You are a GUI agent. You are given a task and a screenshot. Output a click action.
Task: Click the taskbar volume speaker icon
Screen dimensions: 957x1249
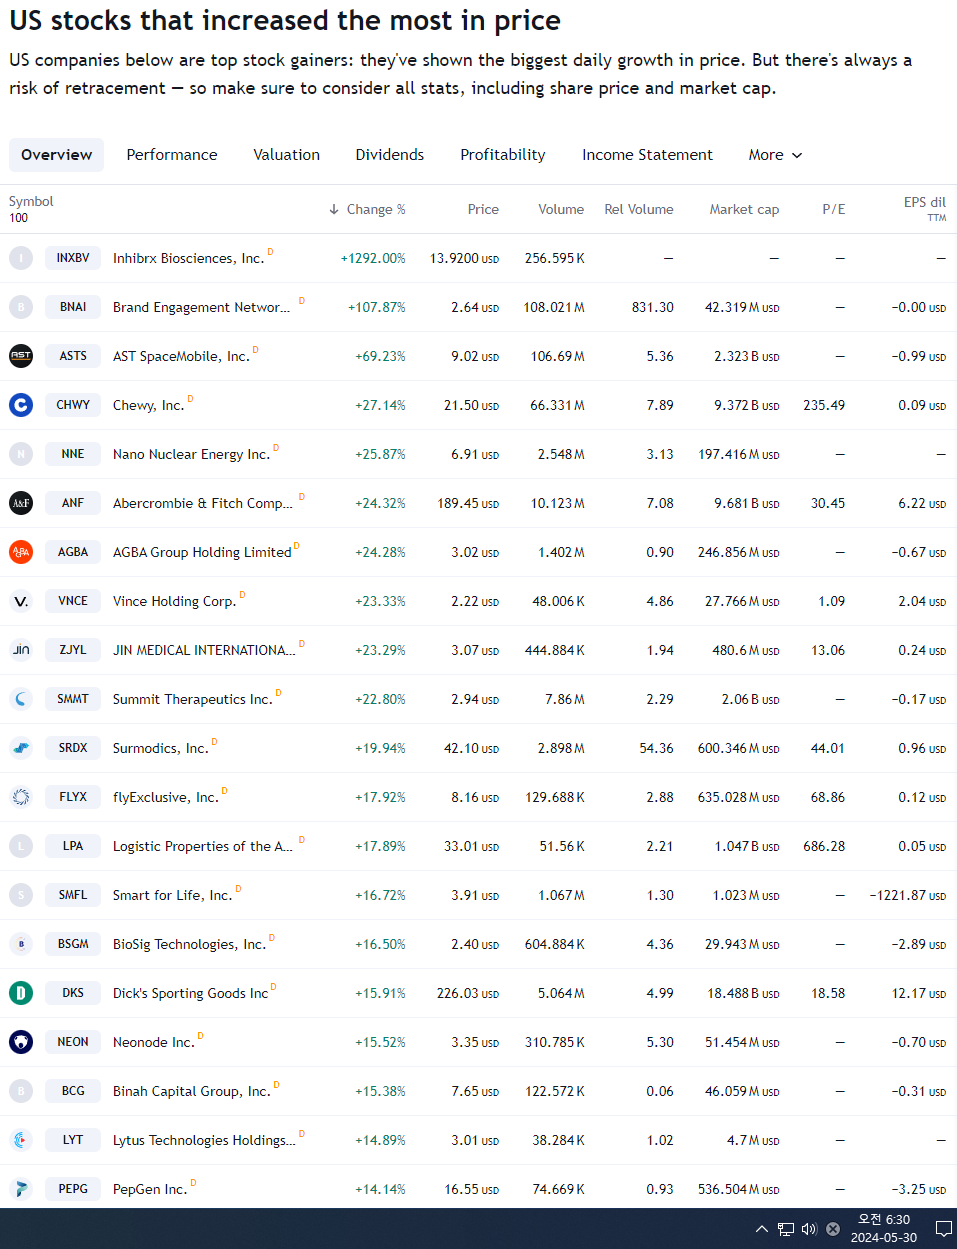(x=809, y=1229)
